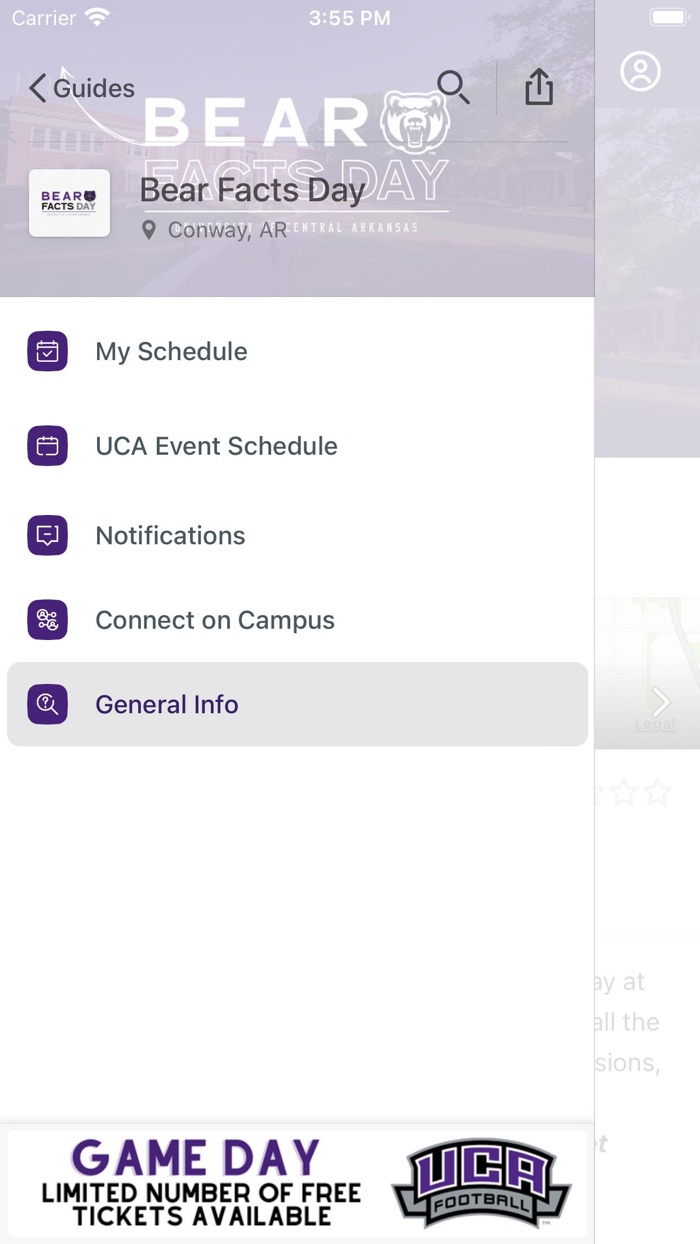Tap the Connect on Campus network icon
The height and width of the screenshot is (1244, 700).
coord(47,620)
